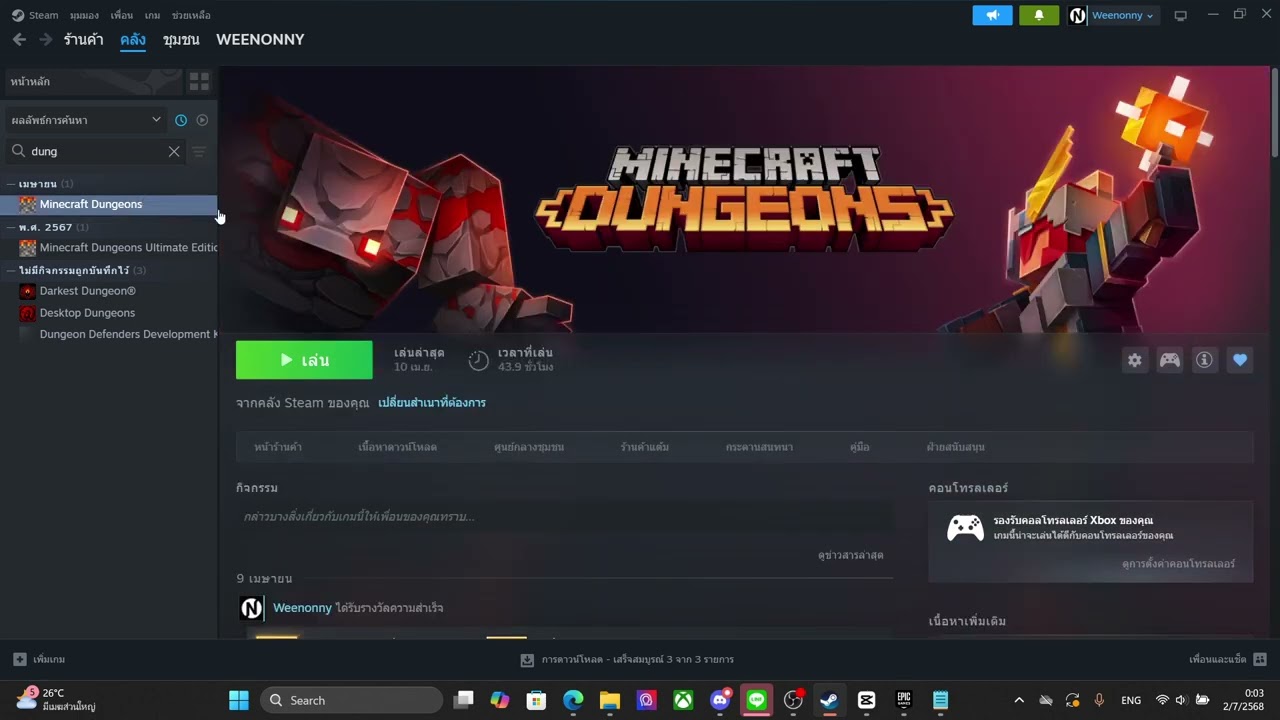Click the page vertical scrollbar
1280x720 pixels.
coord(1275,112)
